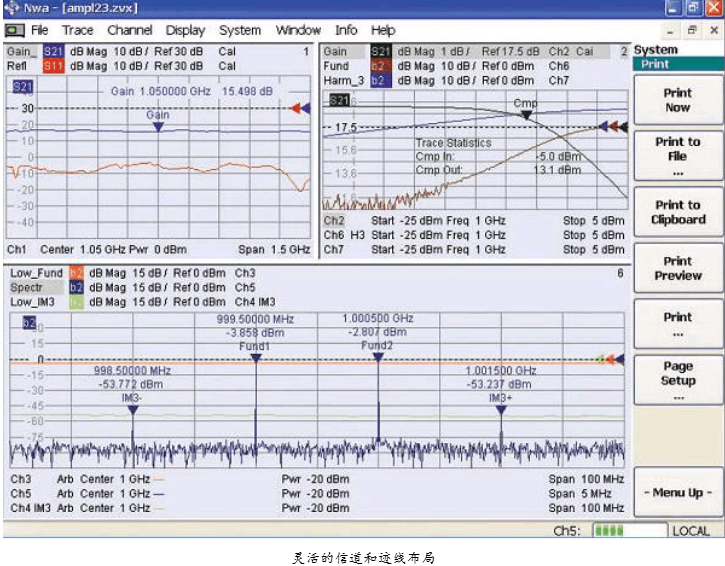
Task: Open the Page Setup dialog softkey
Action: pos(677,380)
